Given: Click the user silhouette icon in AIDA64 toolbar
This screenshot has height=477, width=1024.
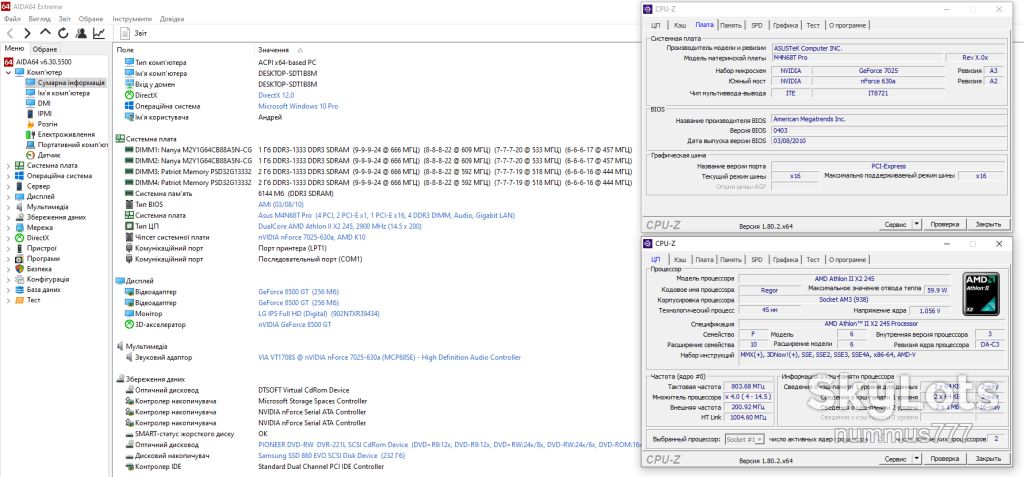Looking at the screenshot, I should pyautogui.click(x=81, y=33).
